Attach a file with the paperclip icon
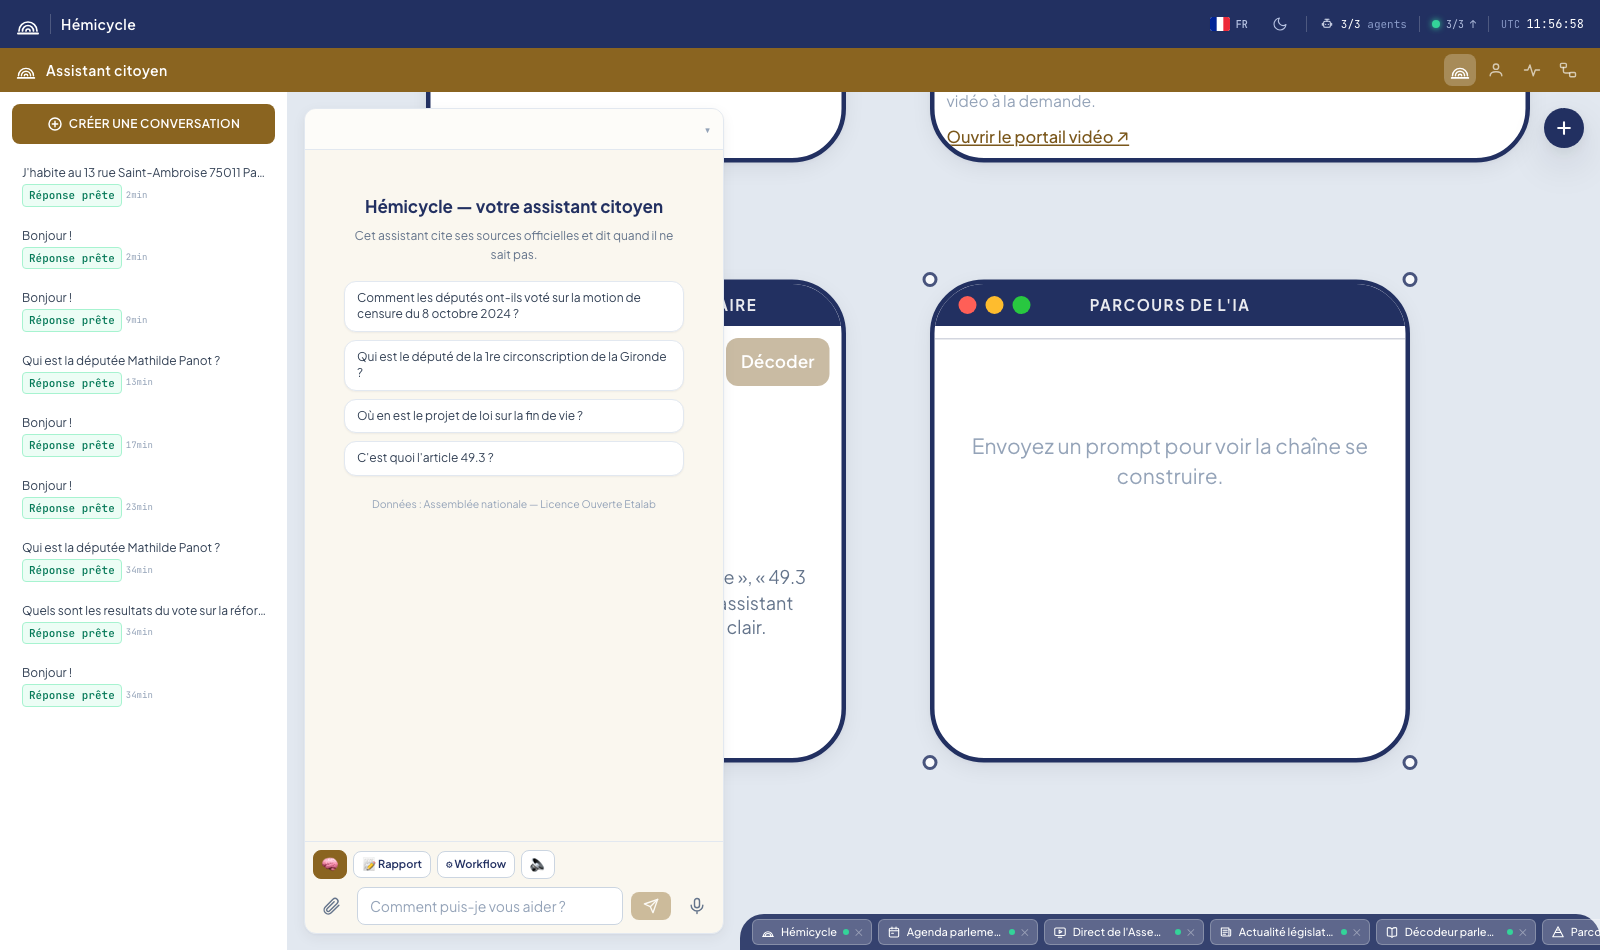This screenshot has height=950, width=1600. coord(332,906)
